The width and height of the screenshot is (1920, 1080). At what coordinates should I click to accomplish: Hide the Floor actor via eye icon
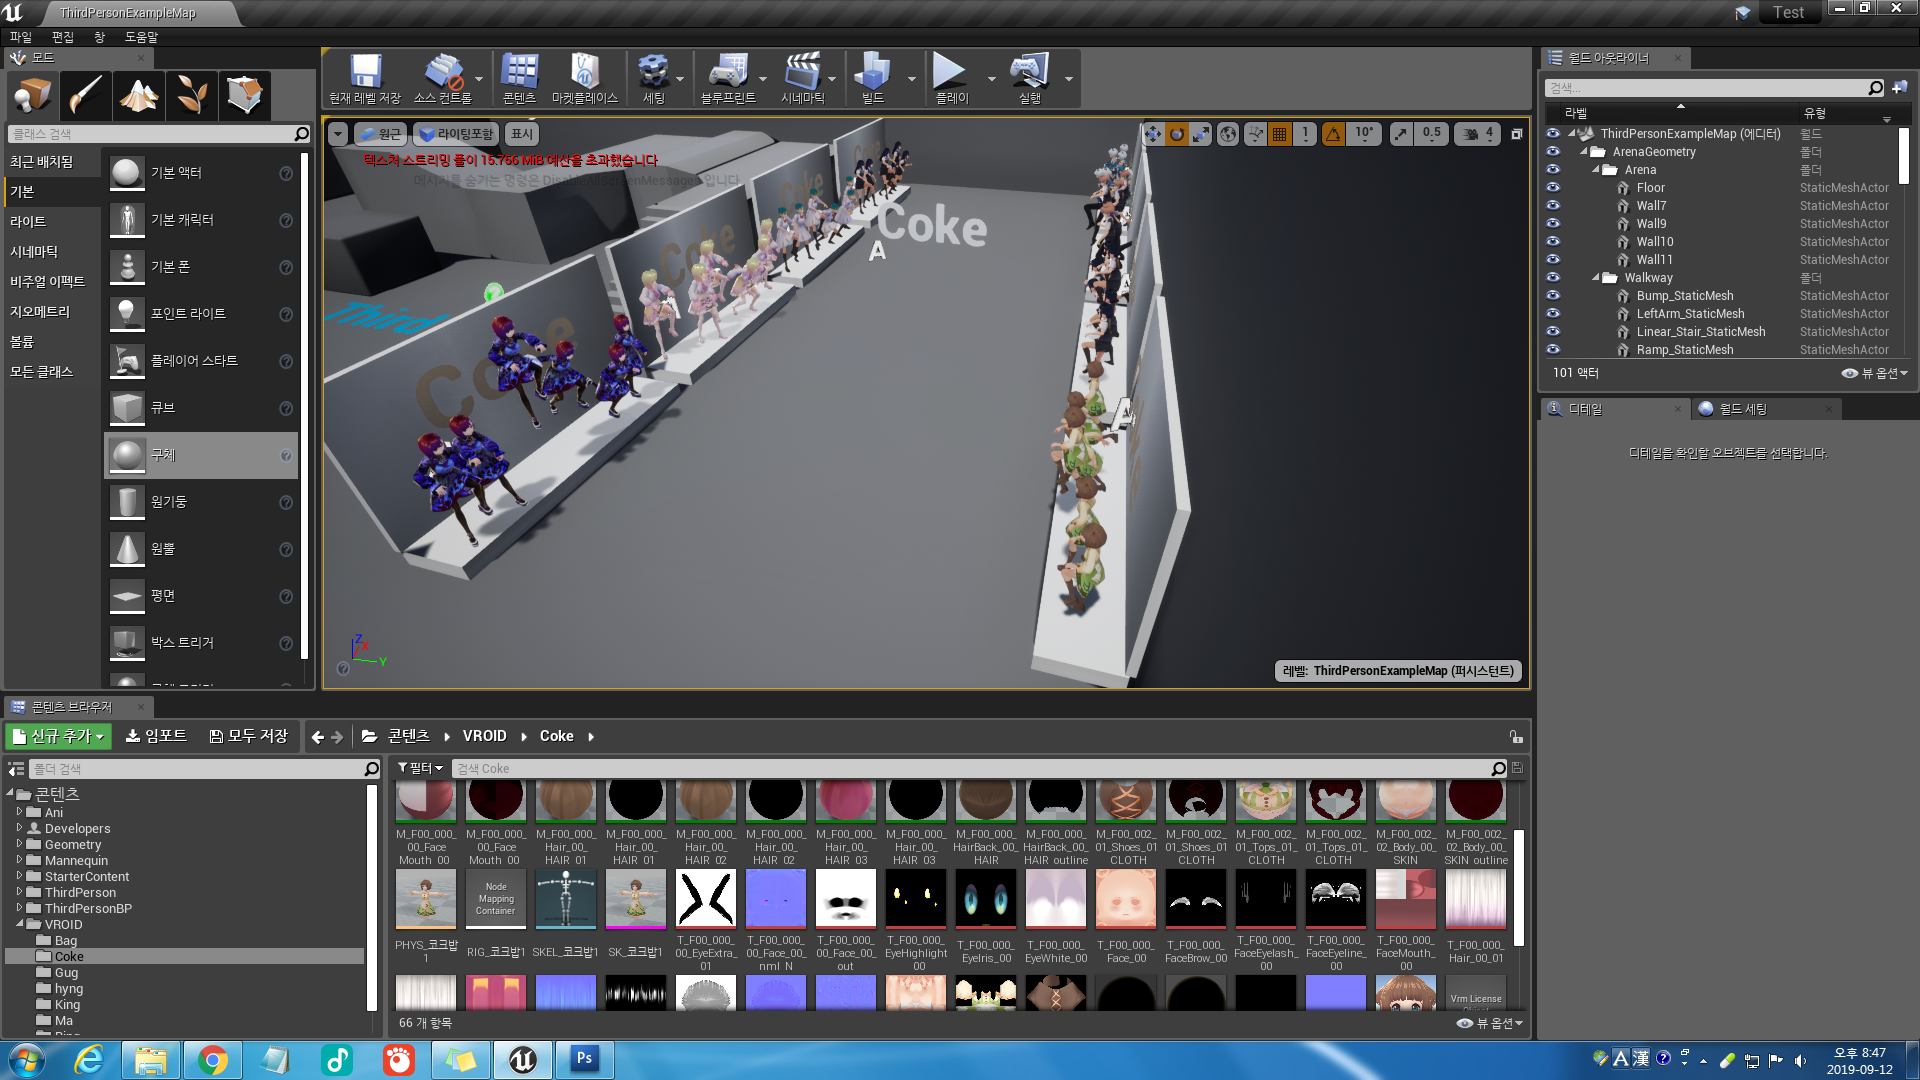coord(1553,188)
